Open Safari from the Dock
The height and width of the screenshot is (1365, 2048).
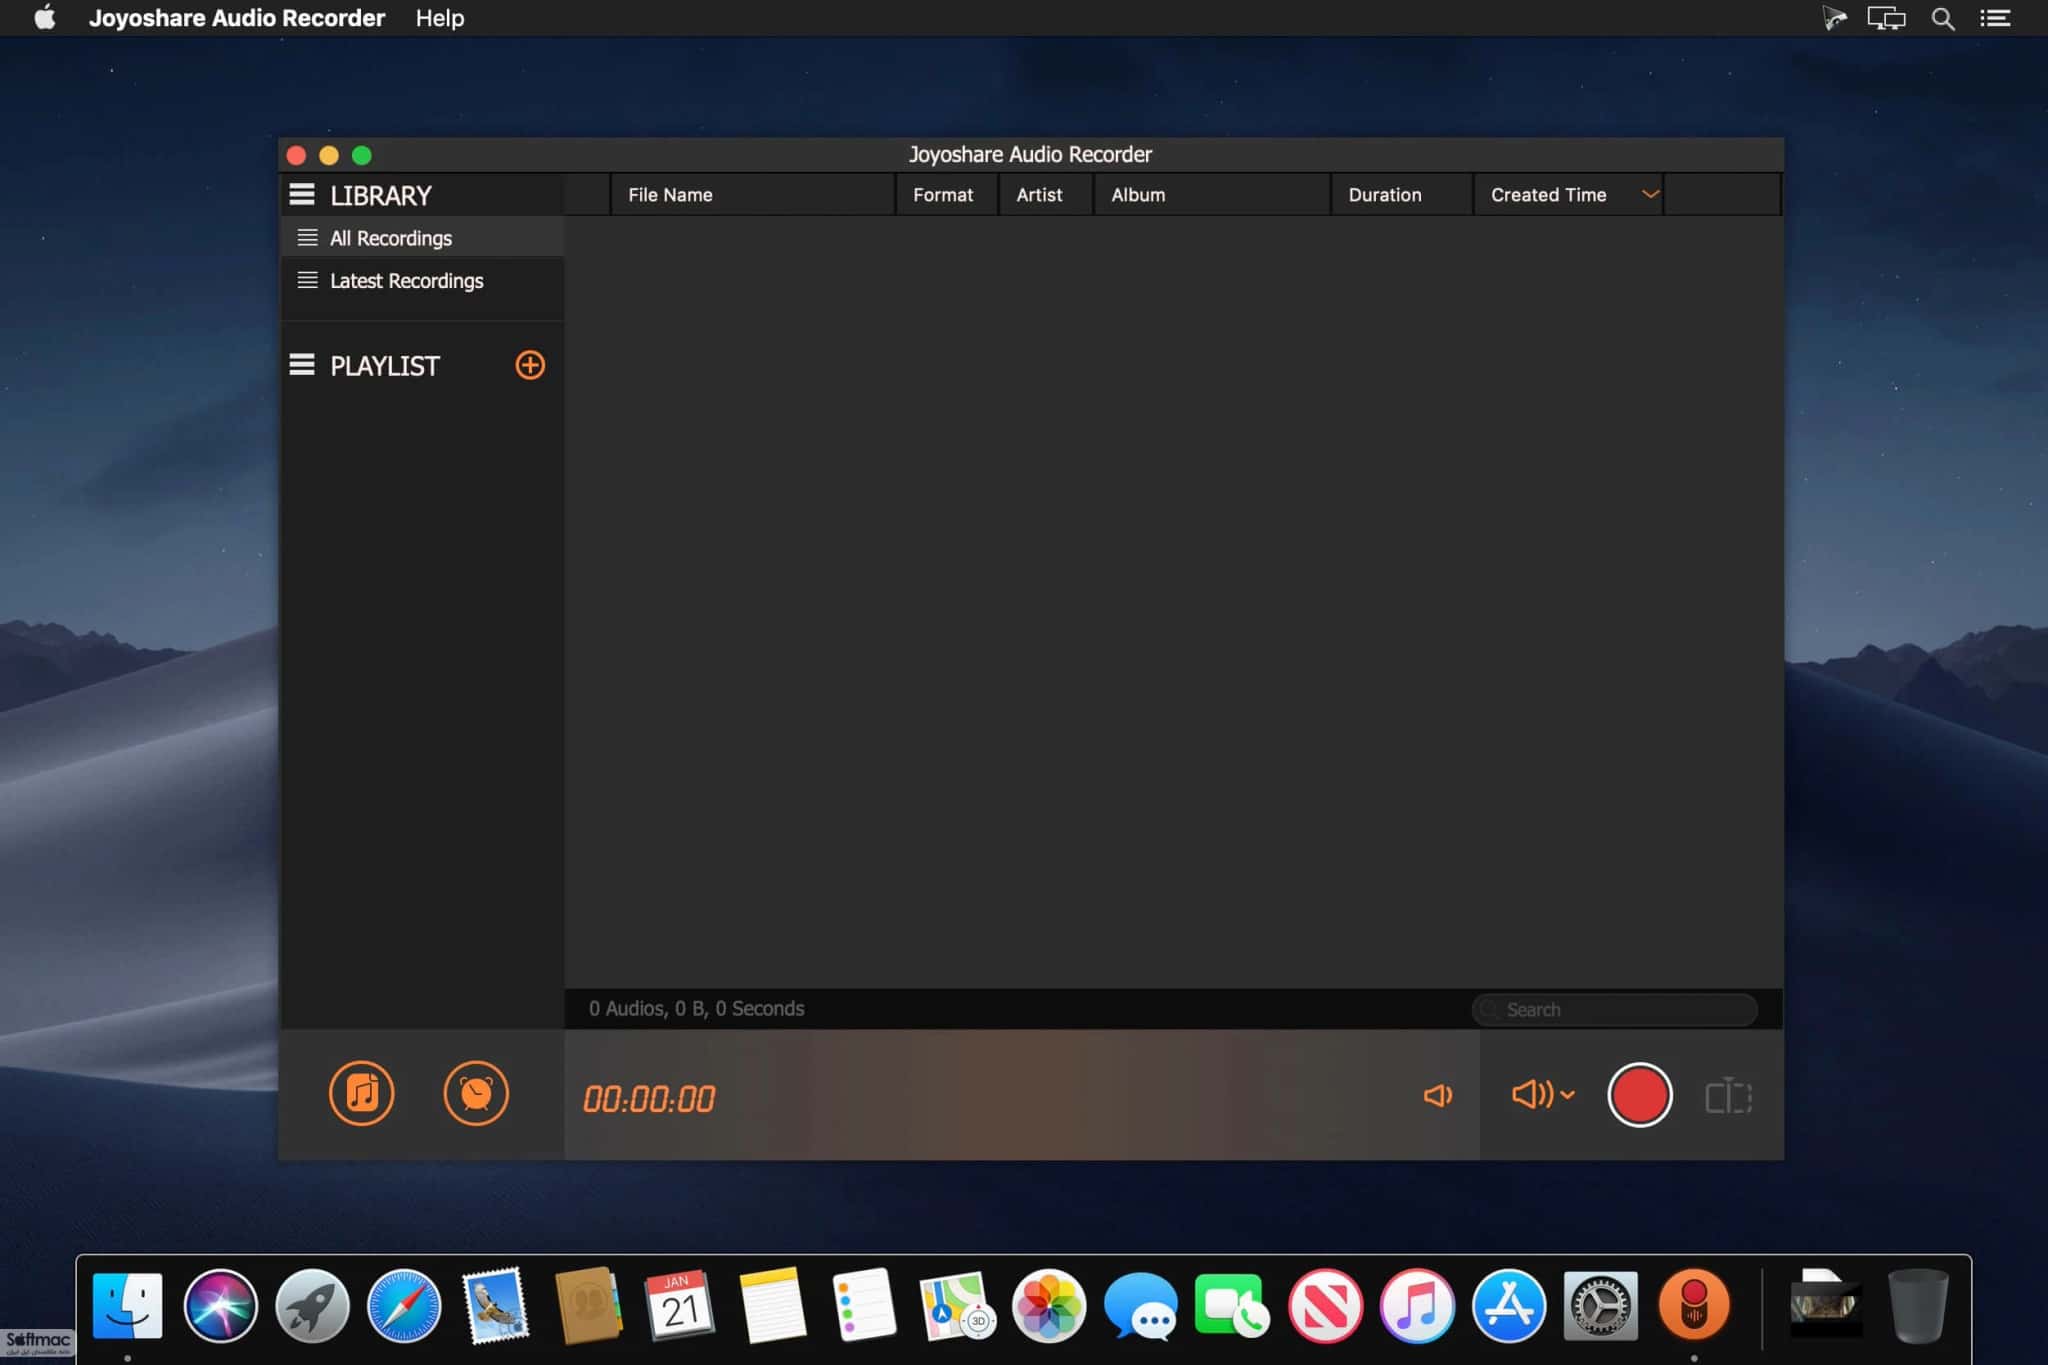click(404, 1305)
